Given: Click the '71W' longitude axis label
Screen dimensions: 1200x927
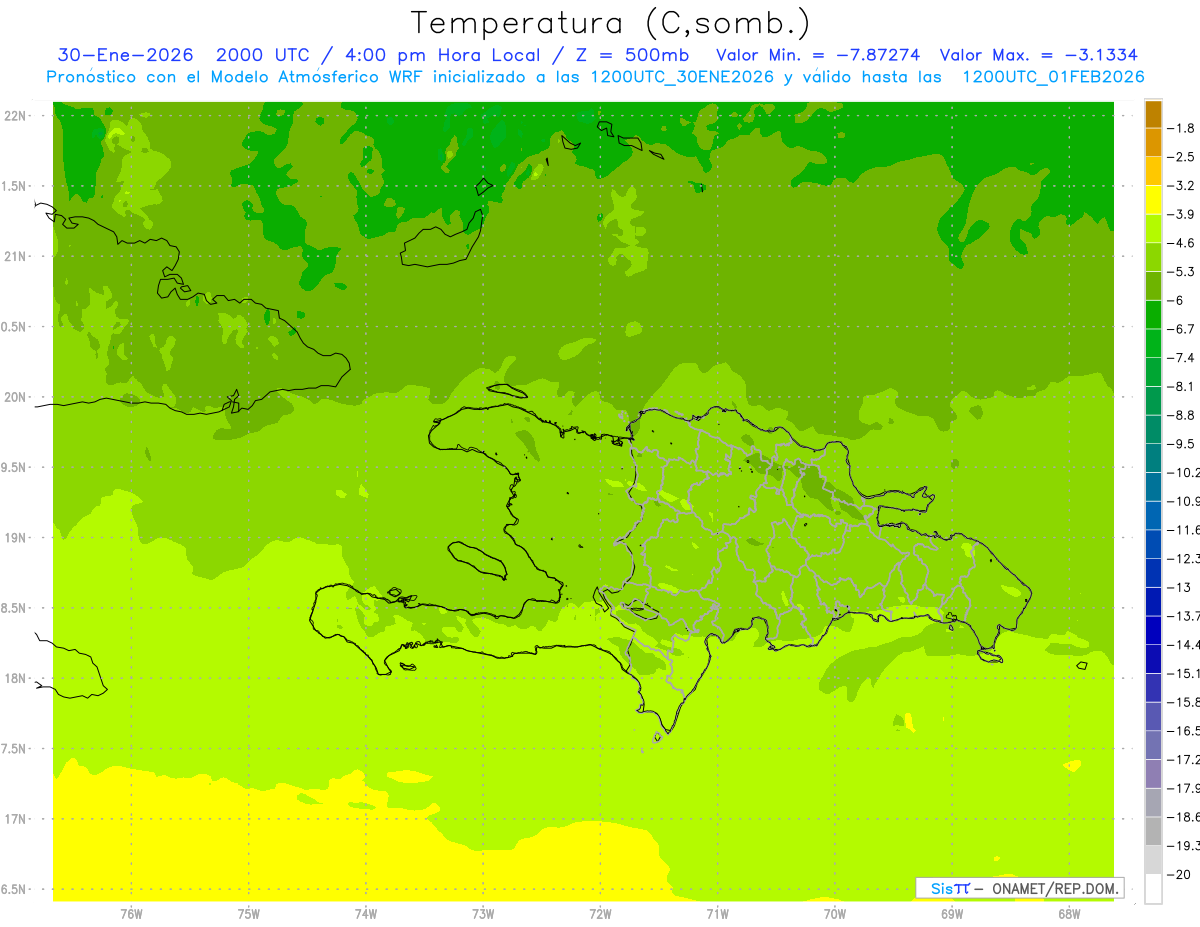Looking at the screenshot, I should click(717, 913).
